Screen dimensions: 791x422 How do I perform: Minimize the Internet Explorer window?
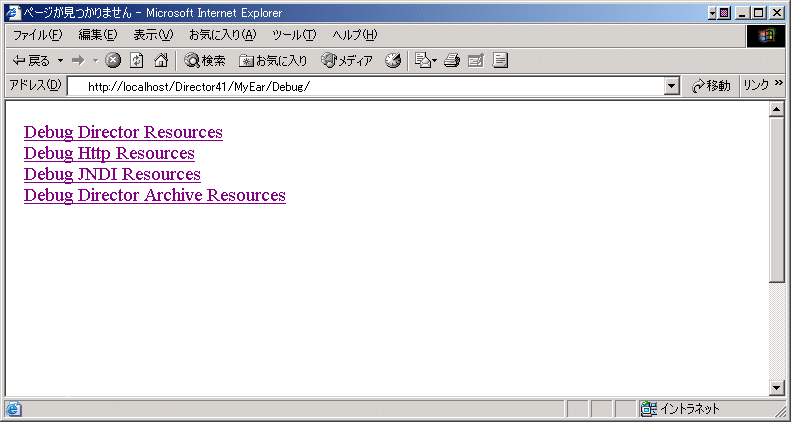click(x=741, y=13)
